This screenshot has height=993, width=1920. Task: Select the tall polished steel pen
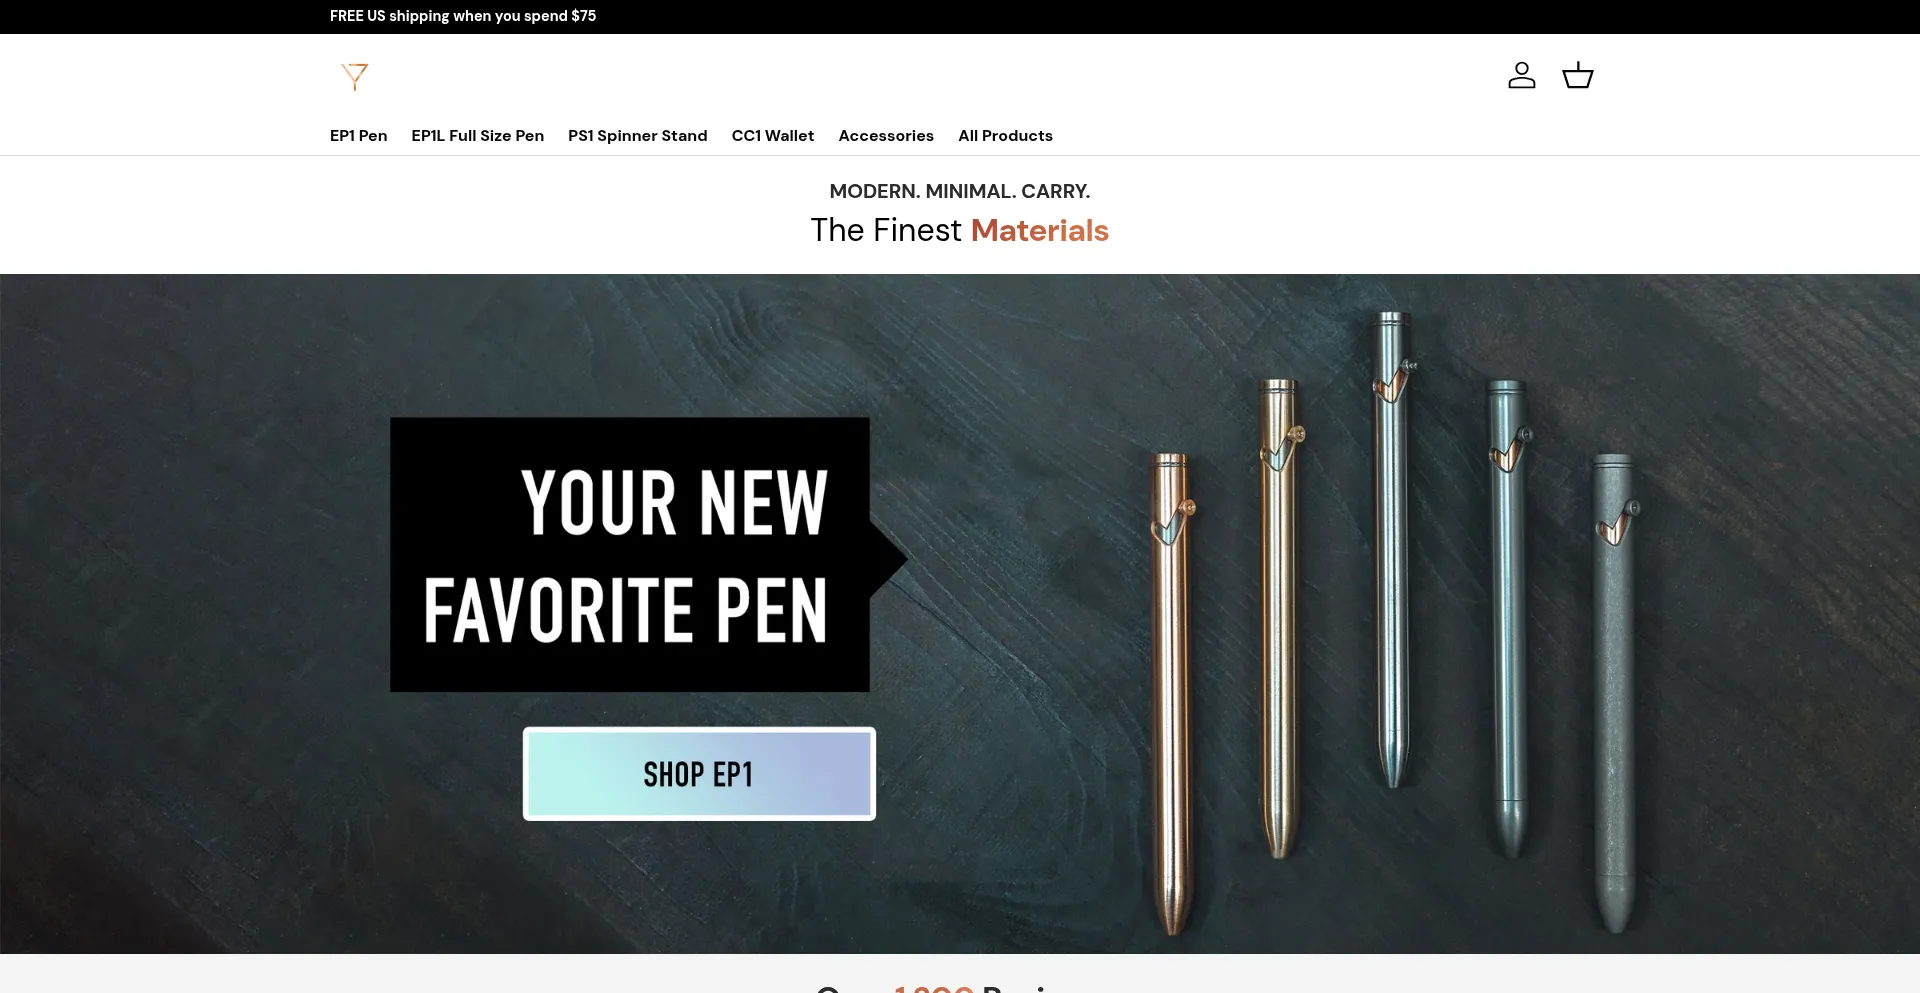pyautogui.click(x=1391, y=548)
